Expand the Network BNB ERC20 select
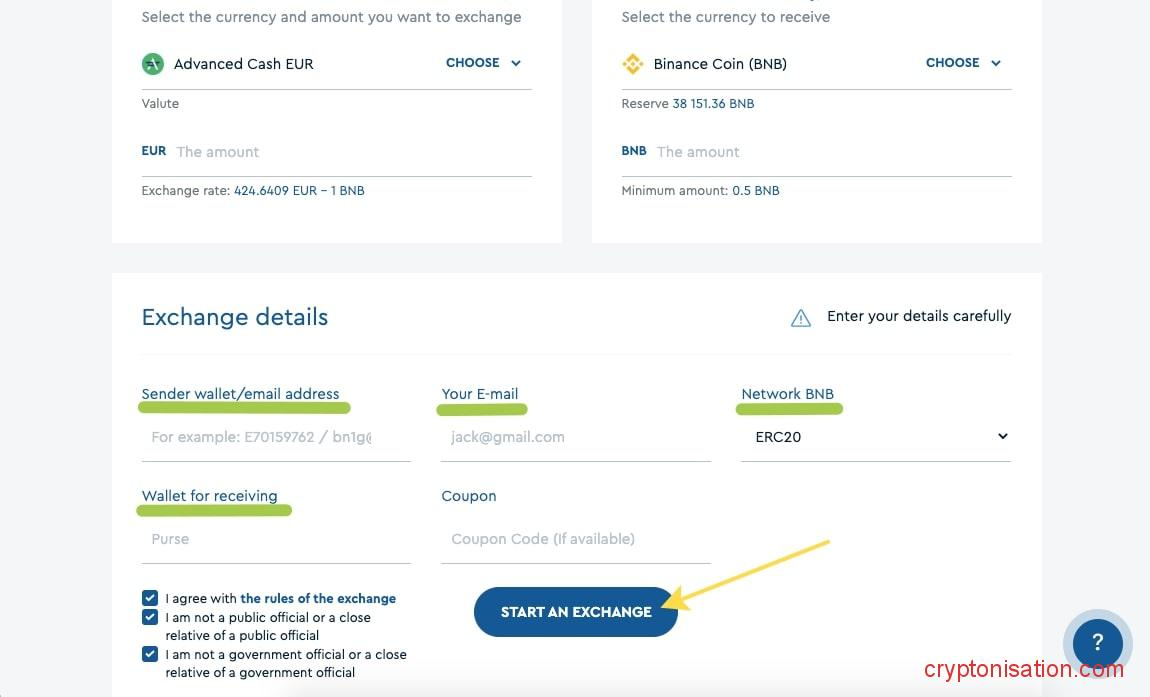Viewport: 1150px width, 697px height. [875, 437]
